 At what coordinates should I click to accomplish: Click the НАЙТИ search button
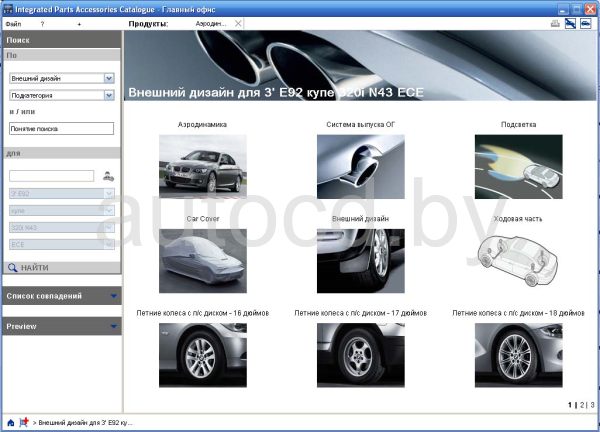[62, 267]
